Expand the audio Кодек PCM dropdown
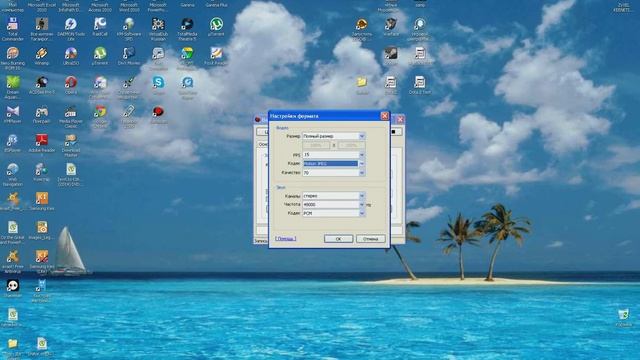The width and height of the screenshot is (640, 360). 362,213
